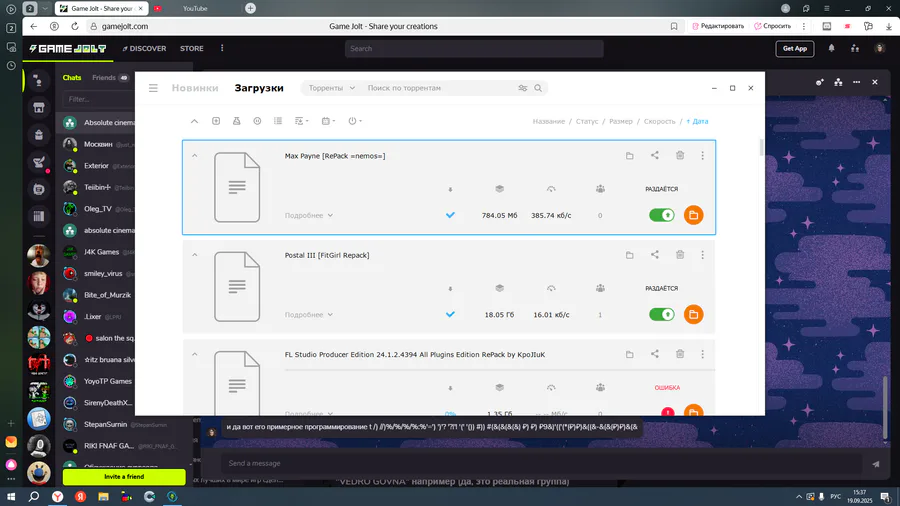Open the sort-download dropdown in toolbar
The width and height of the screenshot is (900, 506).
(301, 121)
